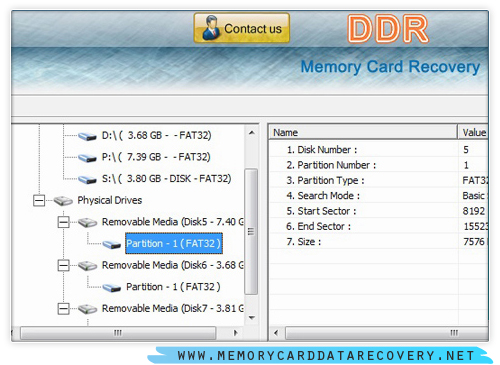Collapse the Removable Media Disk5 node
This screenshot has width=500, height=365.
click(63, 222)
